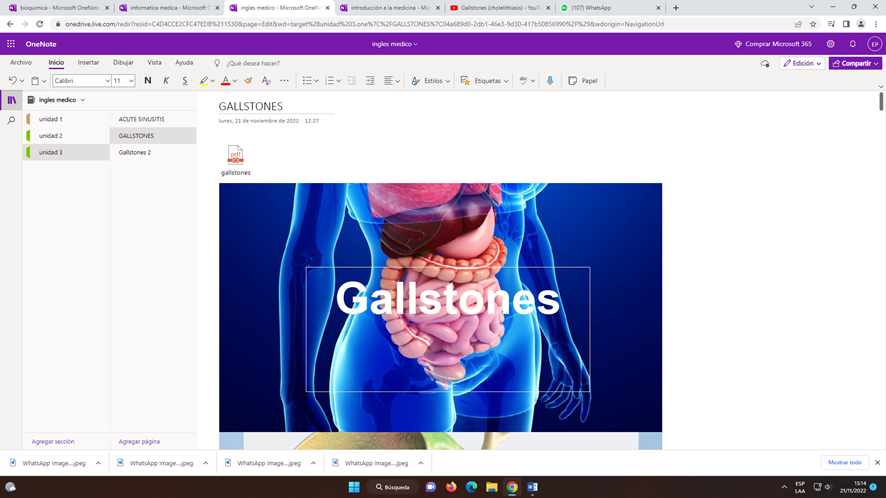
Task: Click the Papel button
Action: tap(583, 81)
